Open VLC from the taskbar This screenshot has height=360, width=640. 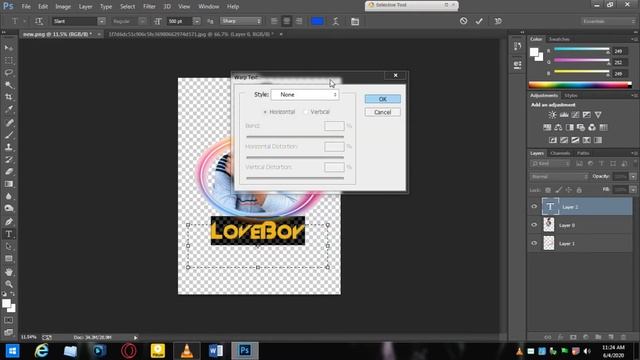click(x=187, y=351)
